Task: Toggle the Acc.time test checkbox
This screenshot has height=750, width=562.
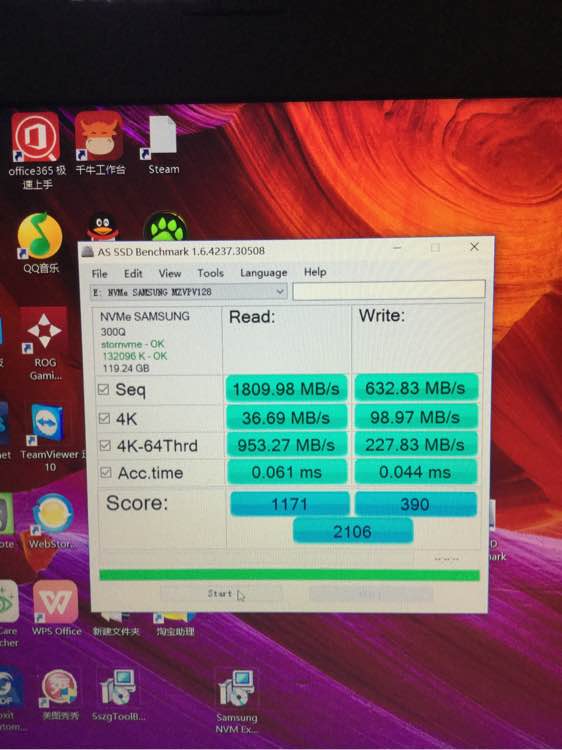Action: coord(105,473)
